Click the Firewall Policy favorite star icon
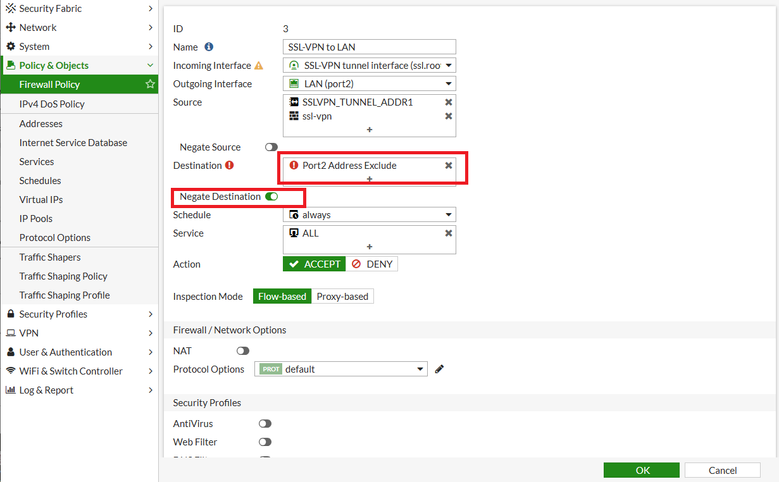Screen dimensions: 779x482 (x=150, y=85)
